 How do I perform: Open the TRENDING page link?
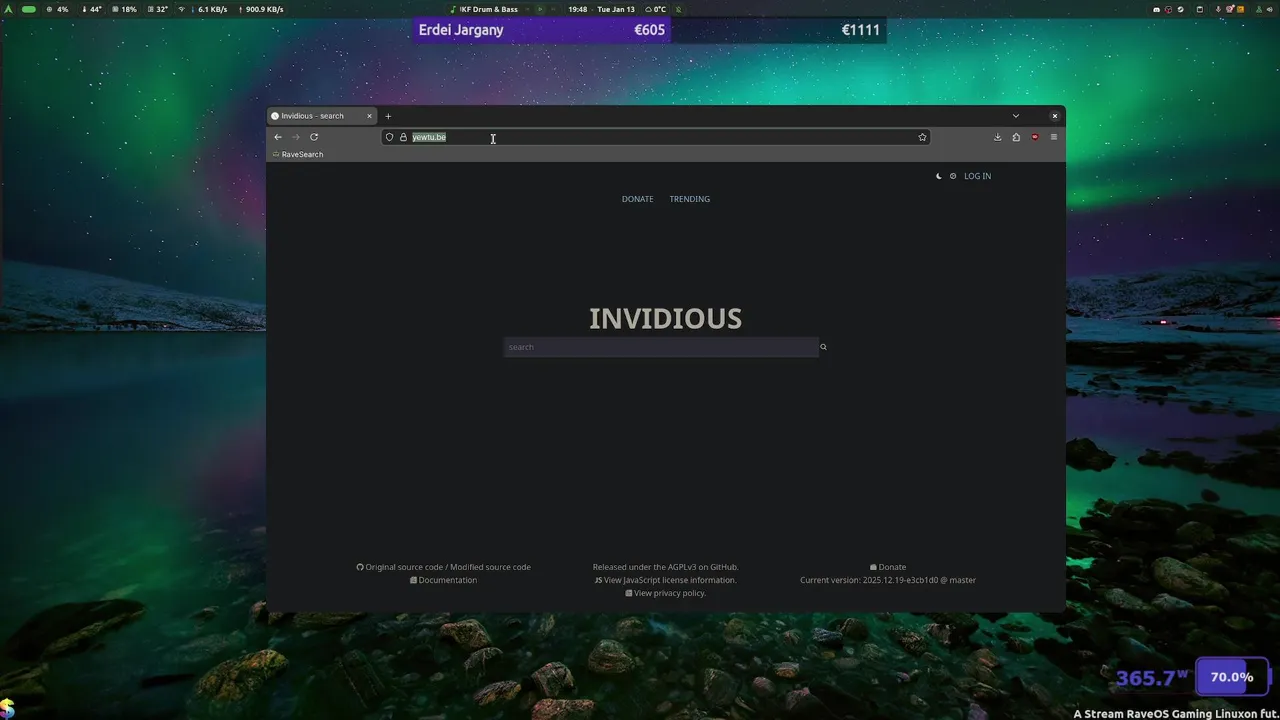pos(689,199)
